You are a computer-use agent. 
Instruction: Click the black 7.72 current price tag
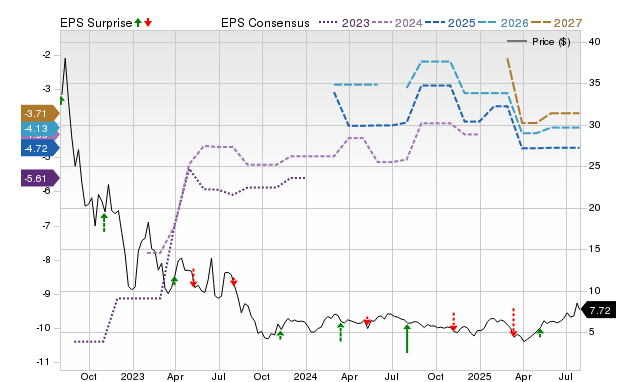598,310
